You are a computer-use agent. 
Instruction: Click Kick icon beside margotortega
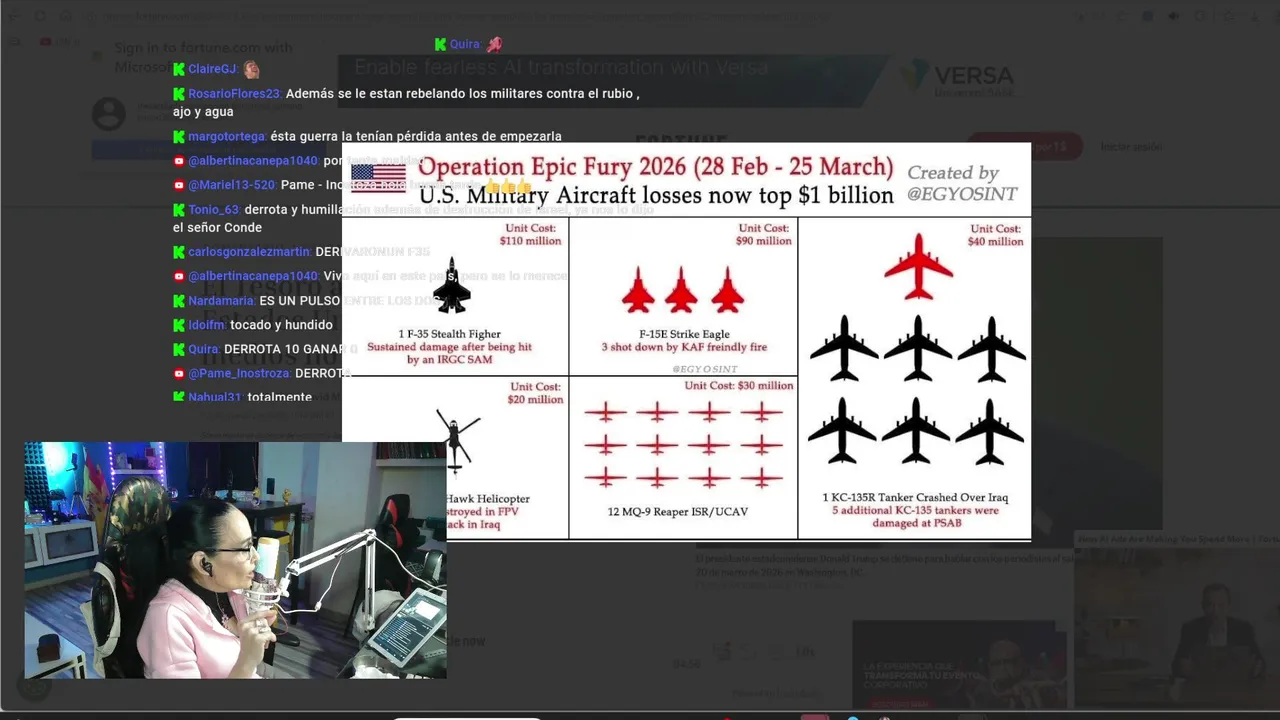179,136
